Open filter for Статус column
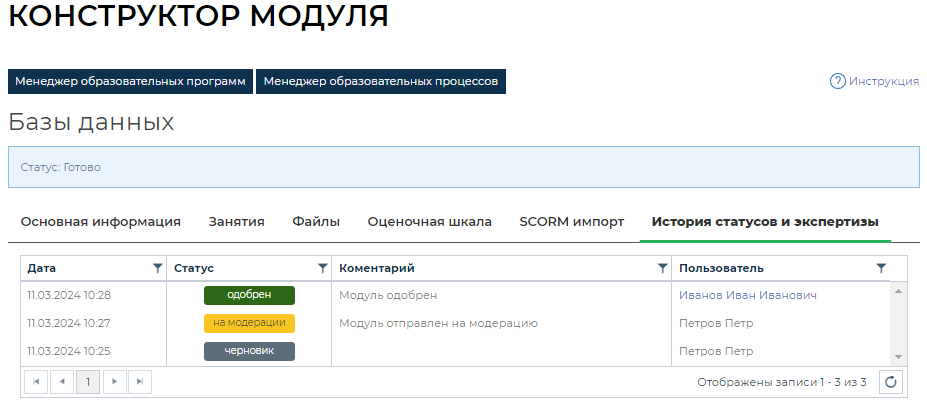 pos(322,268)
